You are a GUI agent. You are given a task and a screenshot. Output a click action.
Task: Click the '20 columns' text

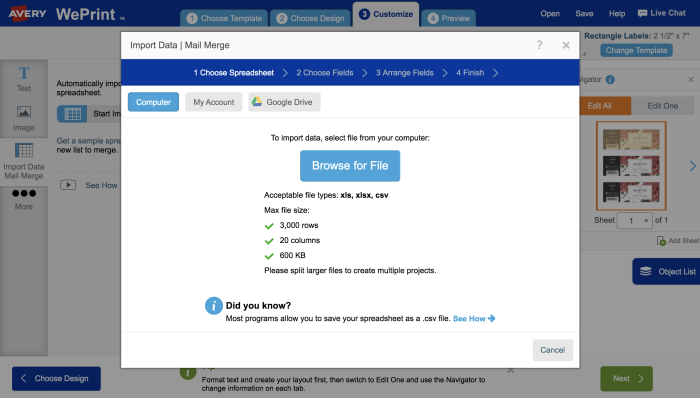point(300,240)
